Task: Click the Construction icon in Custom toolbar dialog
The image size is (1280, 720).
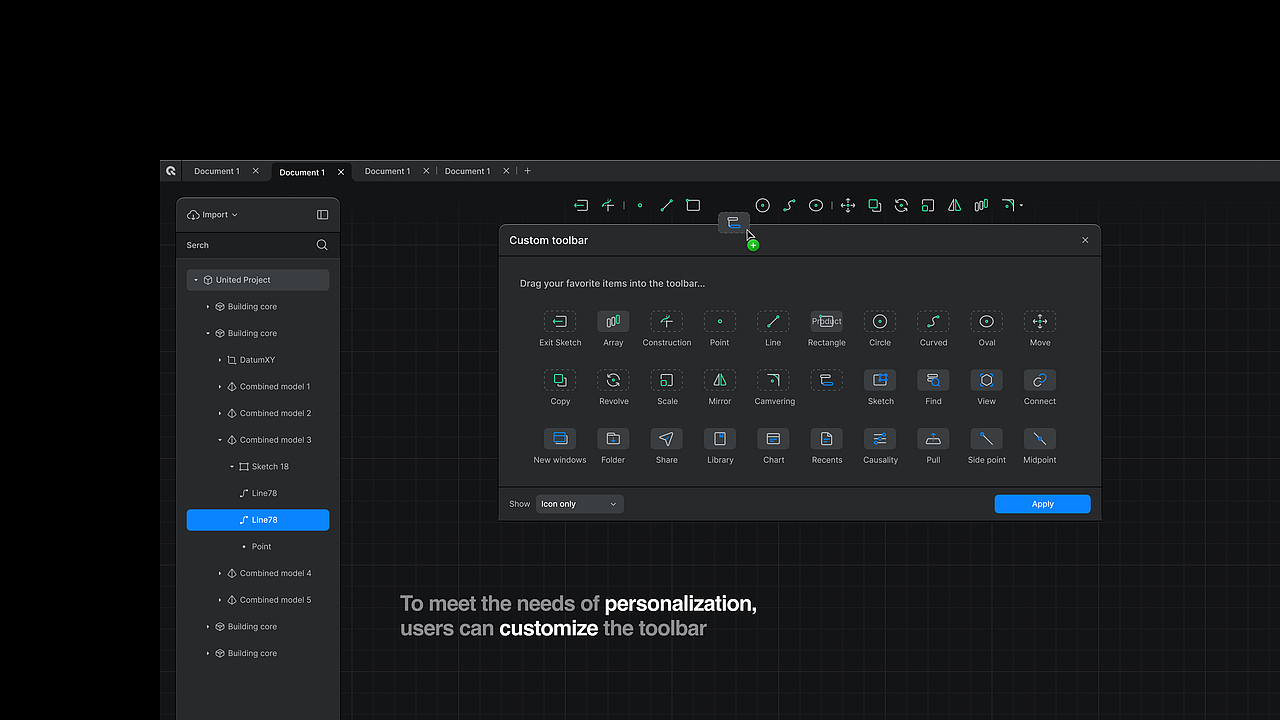Action: (666, 321)
